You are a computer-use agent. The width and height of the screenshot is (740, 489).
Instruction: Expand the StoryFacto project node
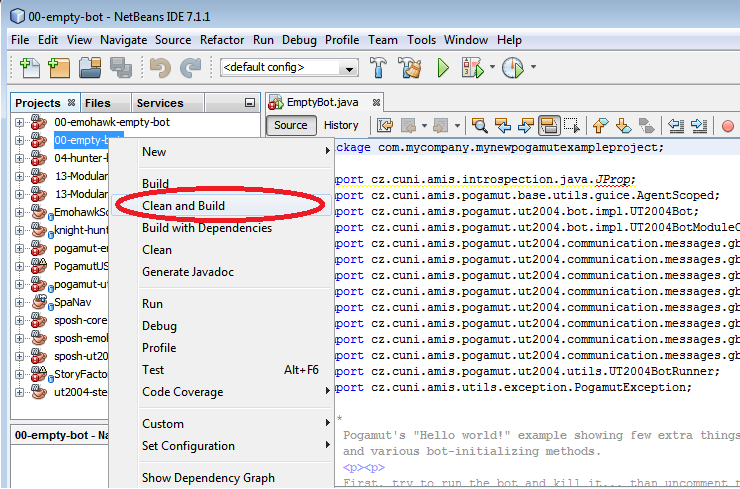[19, 375]
